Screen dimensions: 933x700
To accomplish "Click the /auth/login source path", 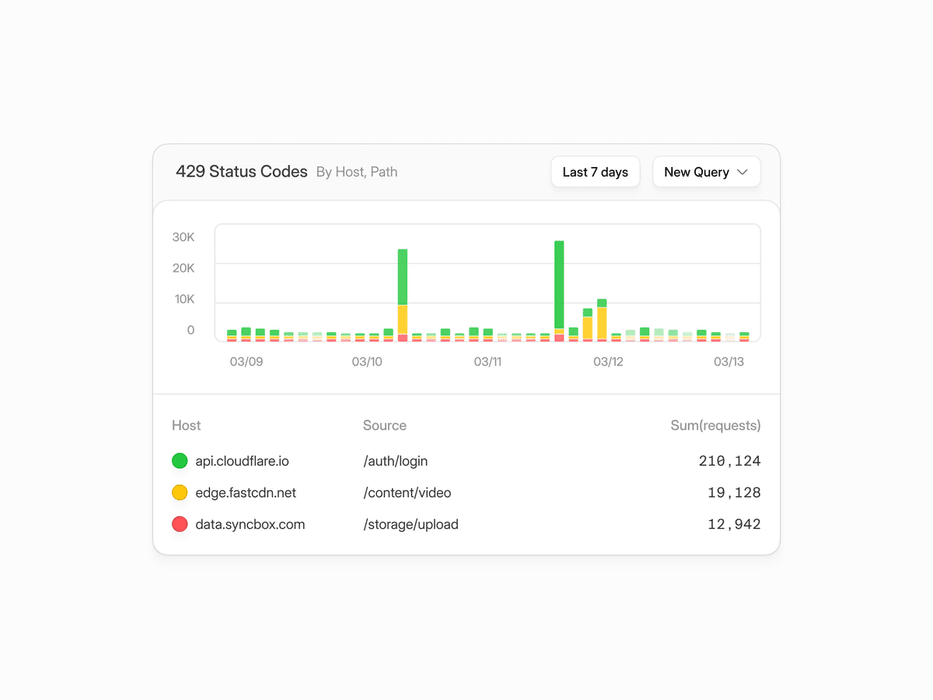I will 396,461.
